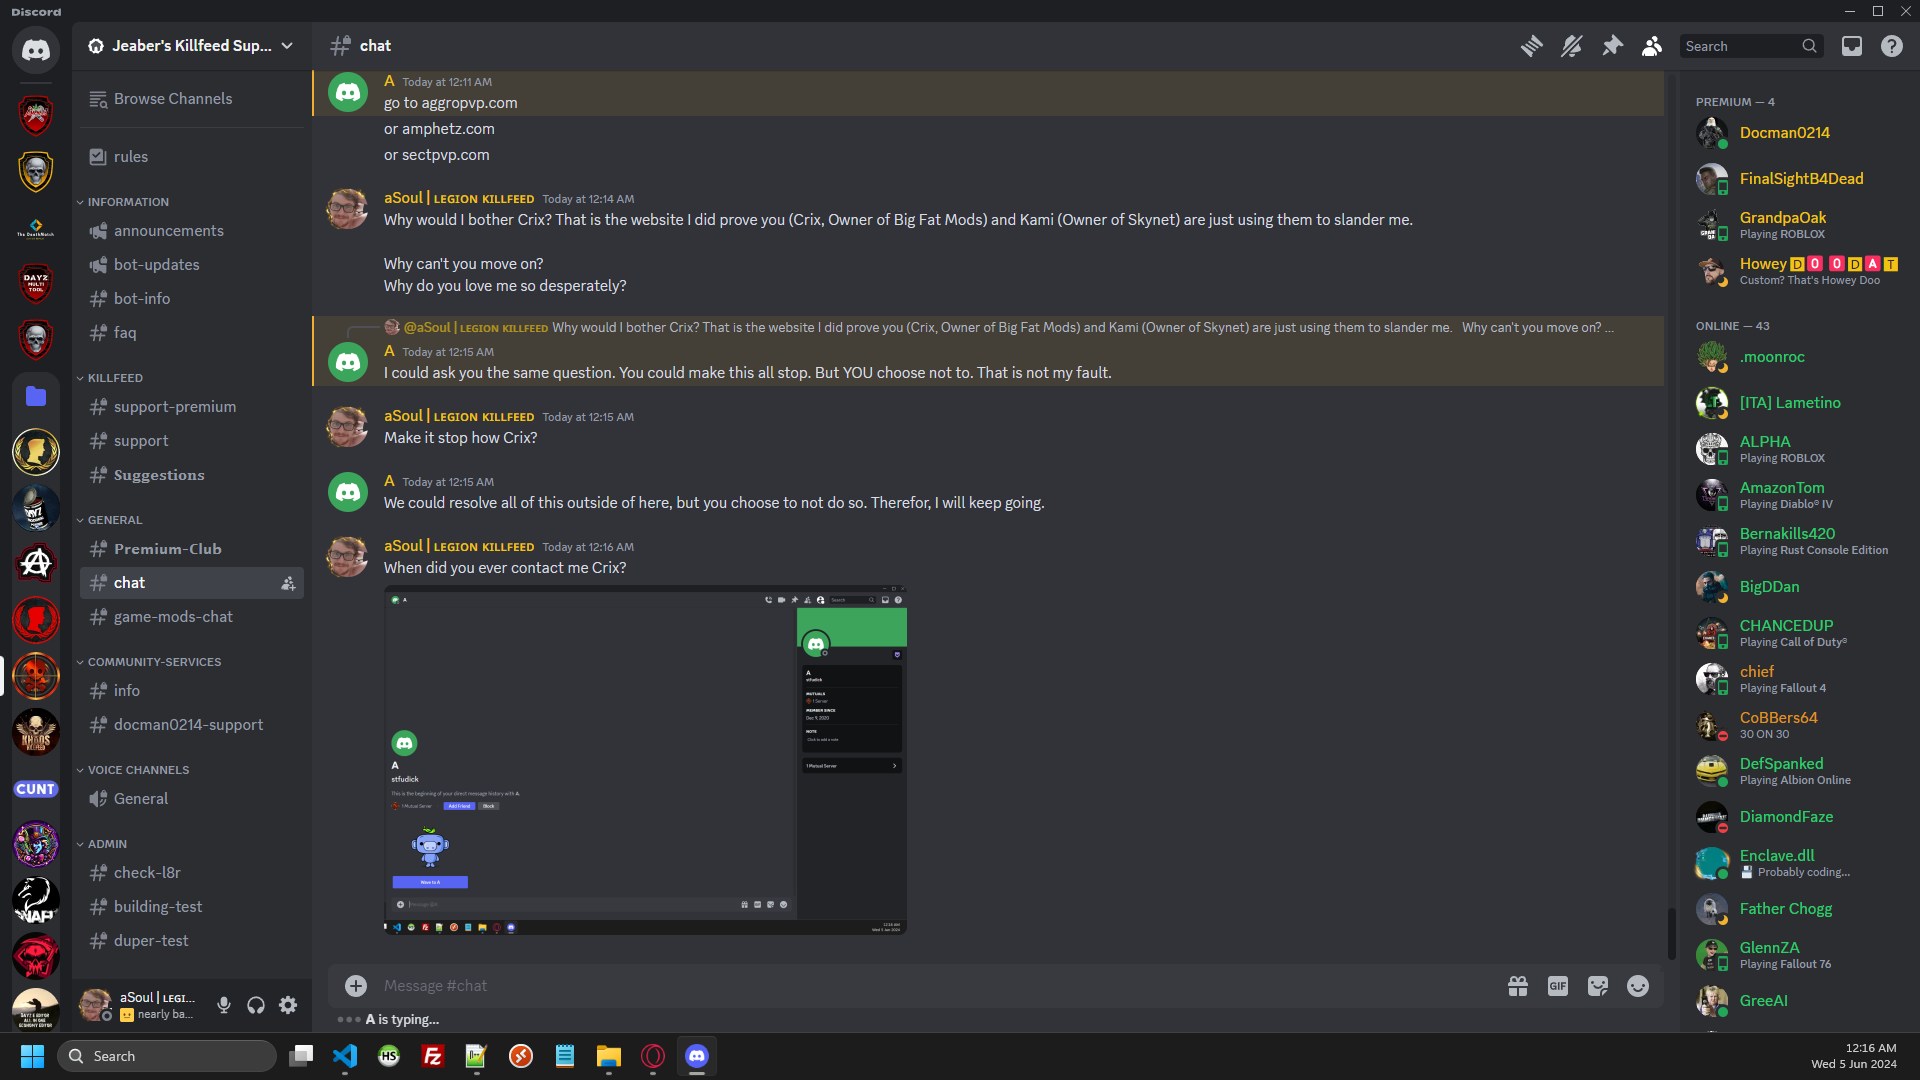Image resolution: width=1920 pixels, height=1080 pixels.
Task: Open the rules channel
Action: click(x=192, y=157)
